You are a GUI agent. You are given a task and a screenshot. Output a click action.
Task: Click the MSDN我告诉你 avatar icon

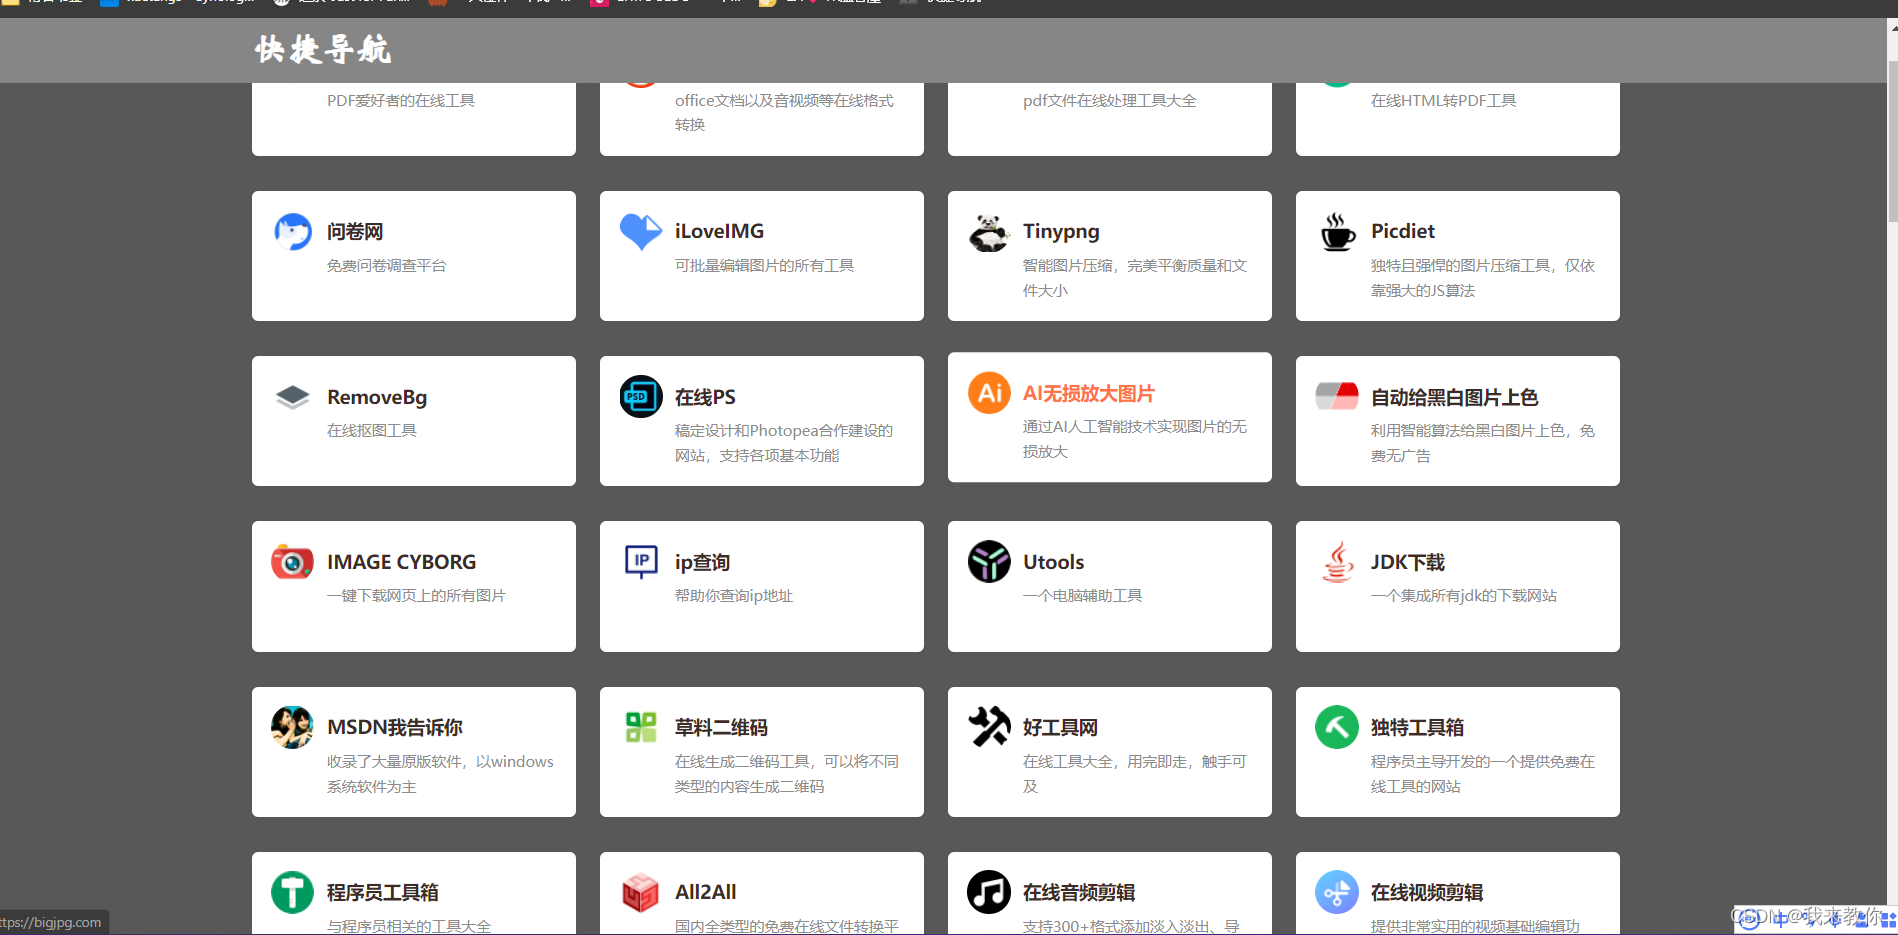coord(292,727)
